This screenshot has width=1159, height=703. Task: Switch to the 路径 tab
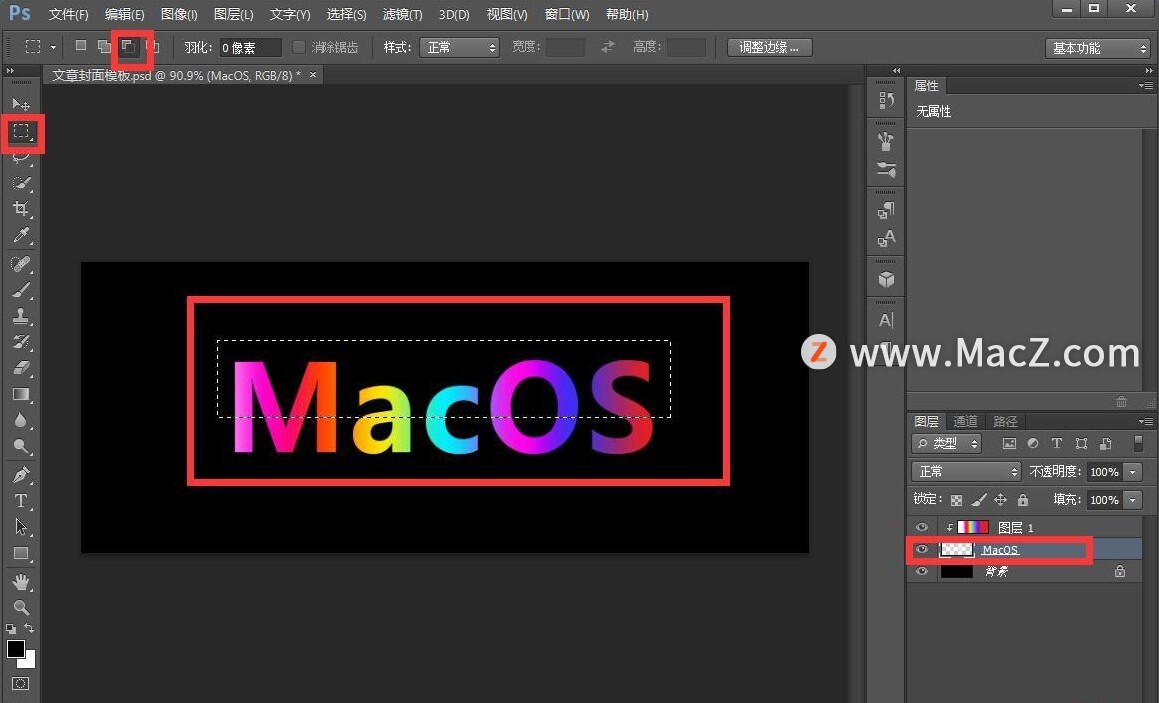click(x=1005, y=421)
